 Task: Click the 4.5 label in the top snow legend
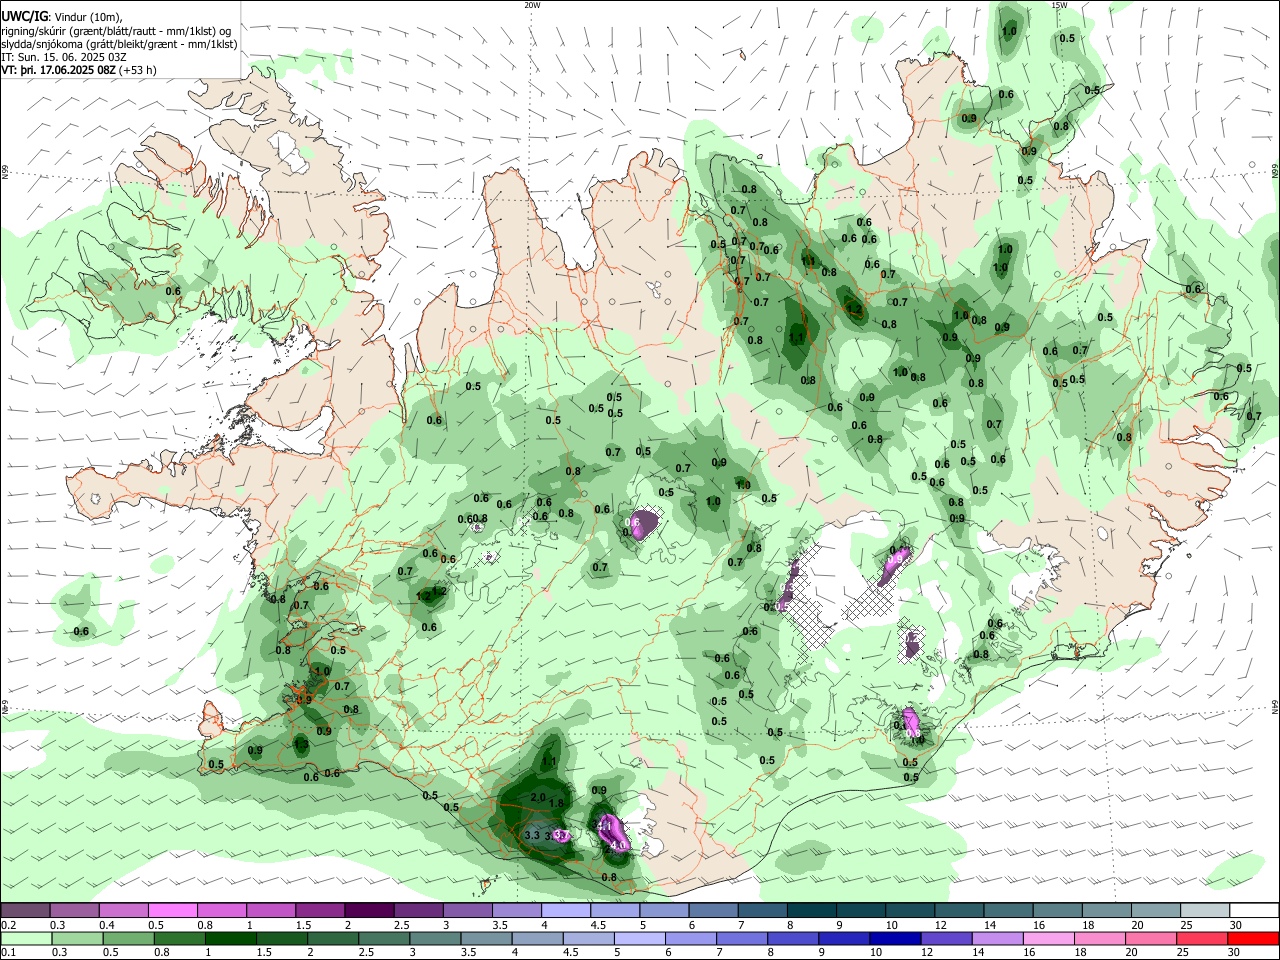pyautogui.click(x=598, y=925)
